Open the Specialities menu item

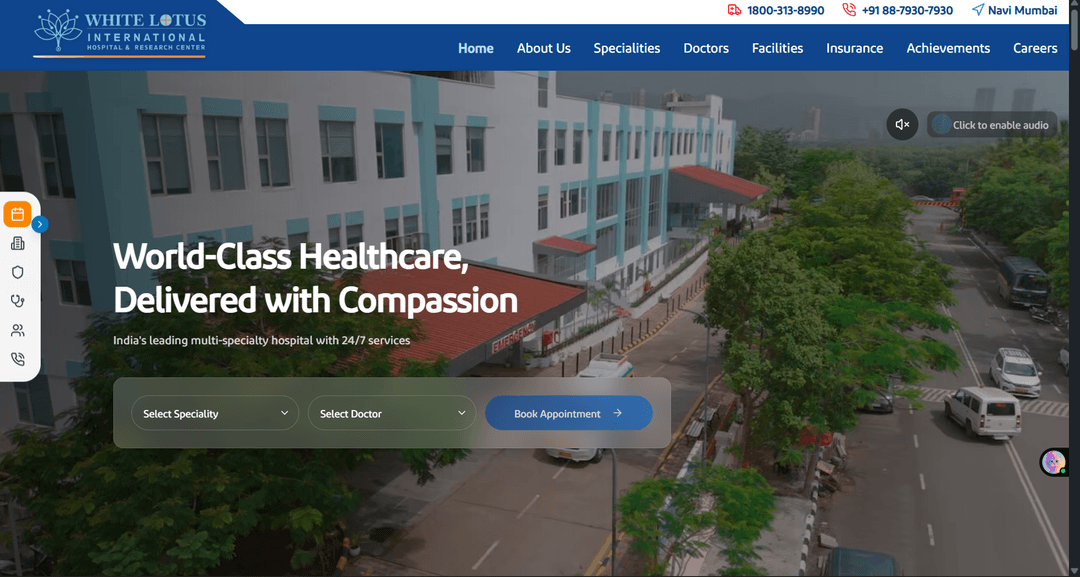click(x=627, y=48)
